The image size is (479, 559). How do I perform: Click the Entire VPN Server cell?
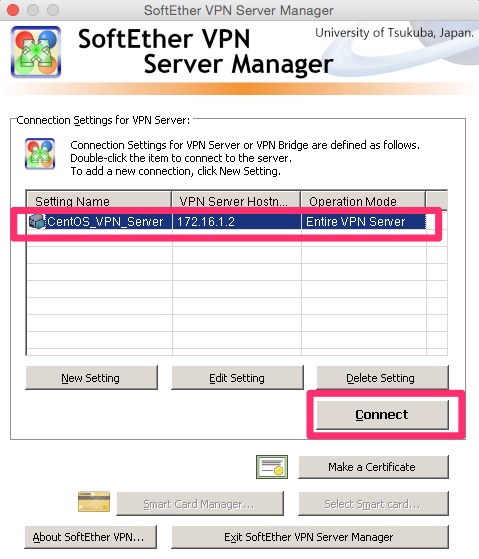click(x=364, y=222)
